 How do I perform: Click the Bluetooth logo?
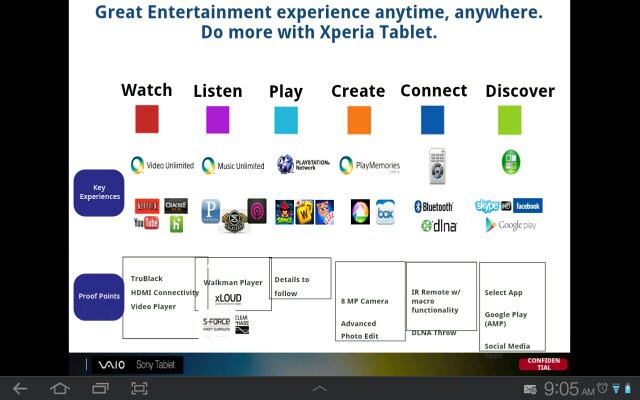433,207
